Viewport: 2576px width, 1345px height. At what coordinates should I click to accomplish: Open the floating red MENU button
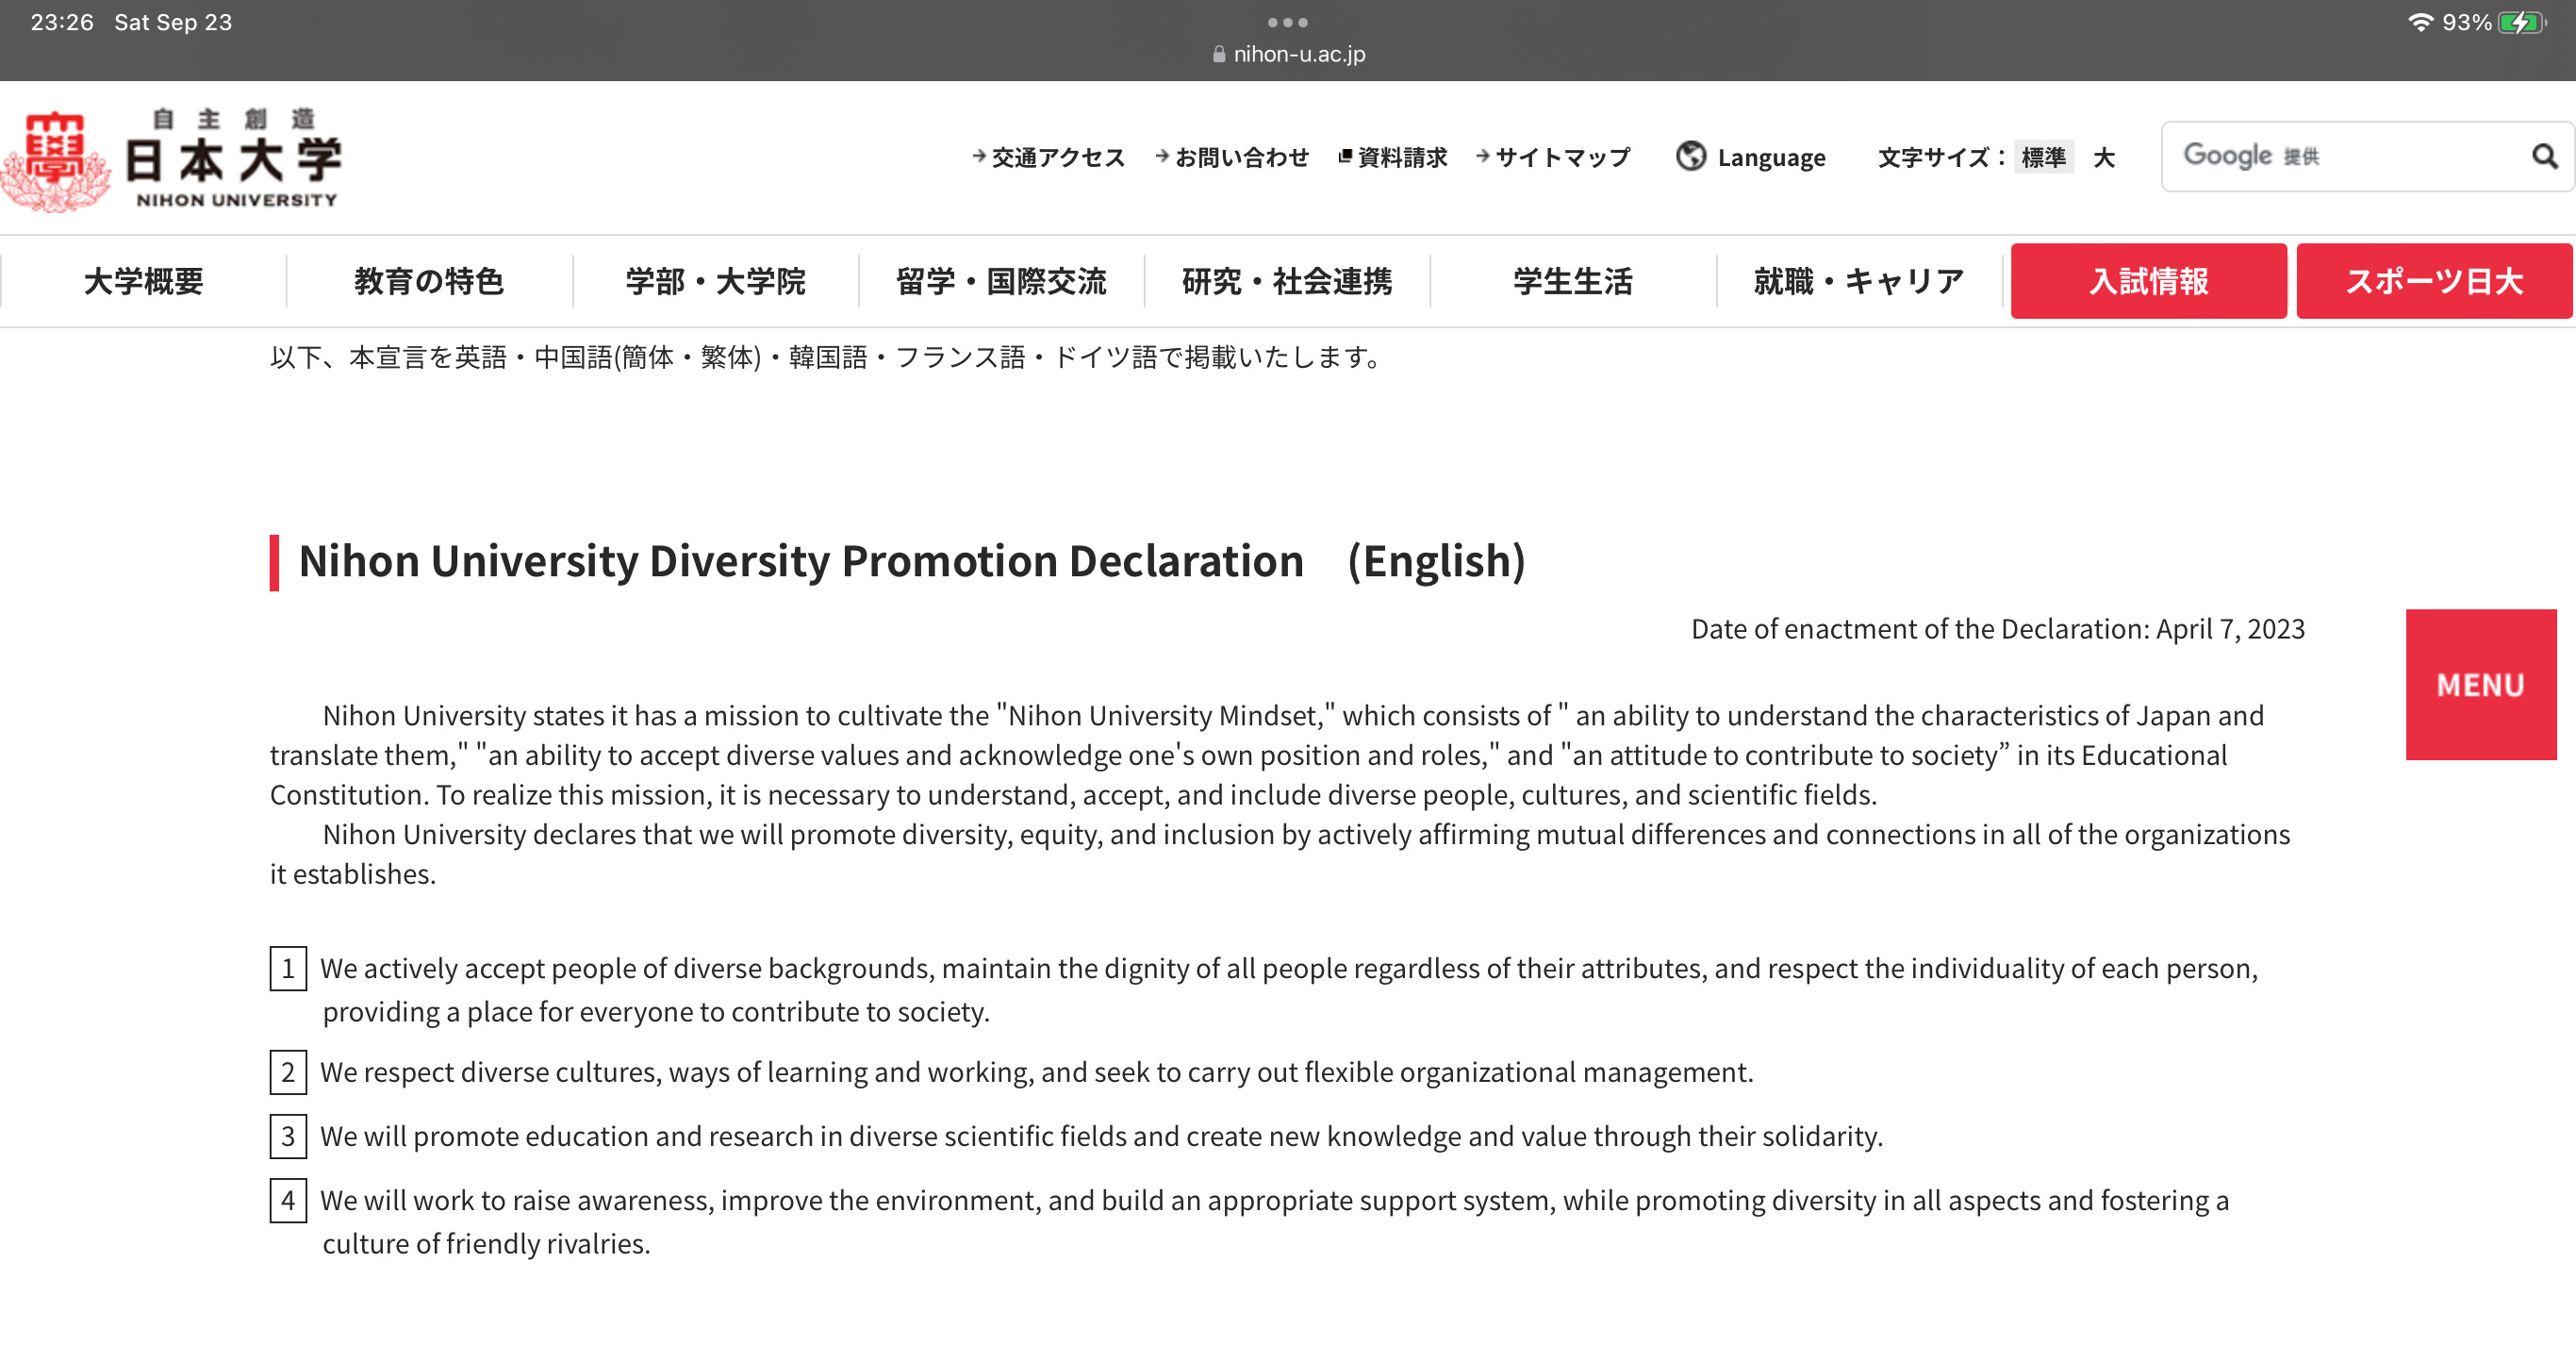click(2481, 685)
